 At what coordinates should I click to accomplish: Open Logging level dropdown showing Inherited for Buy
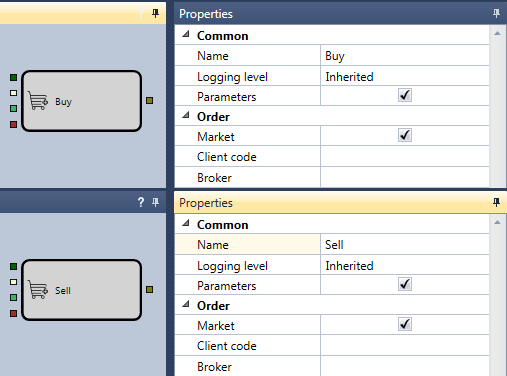pos(405,76)
